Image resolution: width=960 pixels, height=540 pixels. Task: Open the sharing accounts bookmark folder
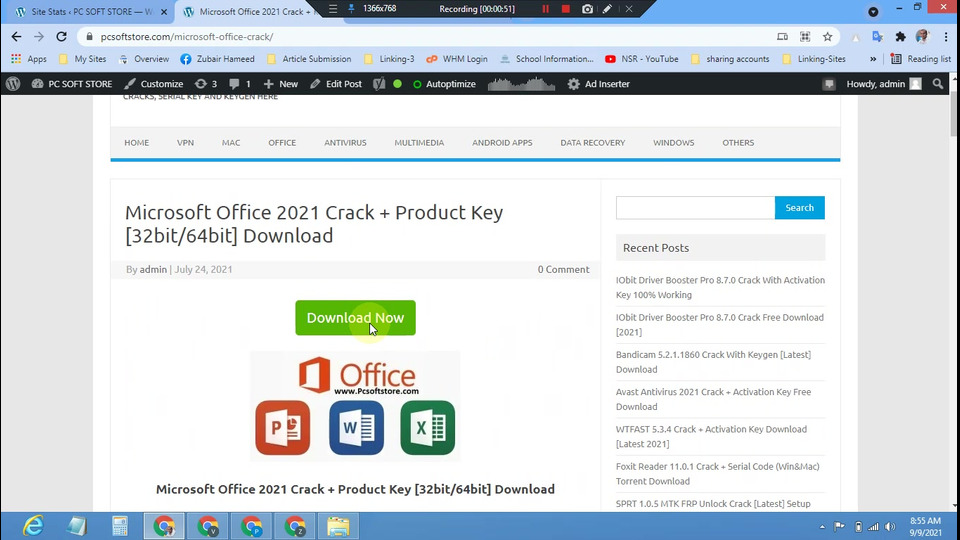click(x=730, y=59)
